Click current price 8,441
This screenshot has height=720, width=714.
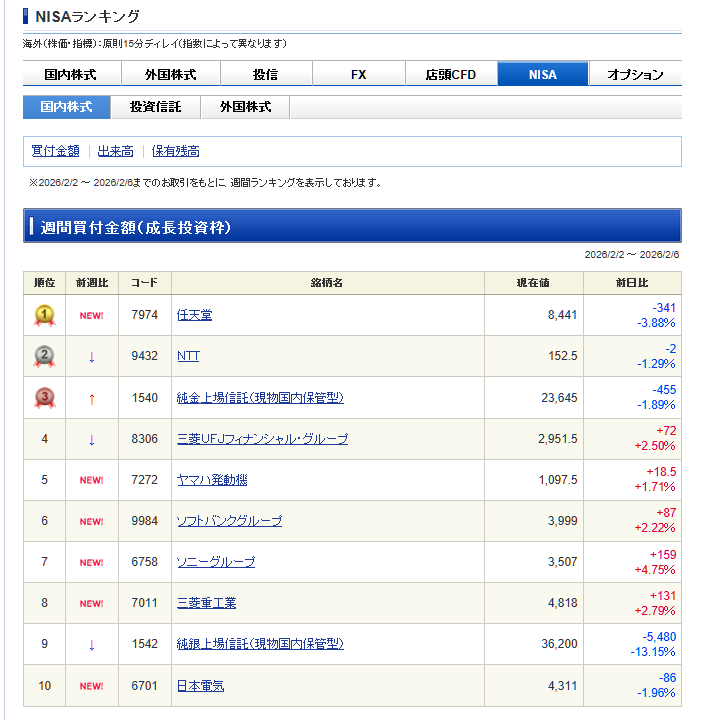tap(562, 315)
